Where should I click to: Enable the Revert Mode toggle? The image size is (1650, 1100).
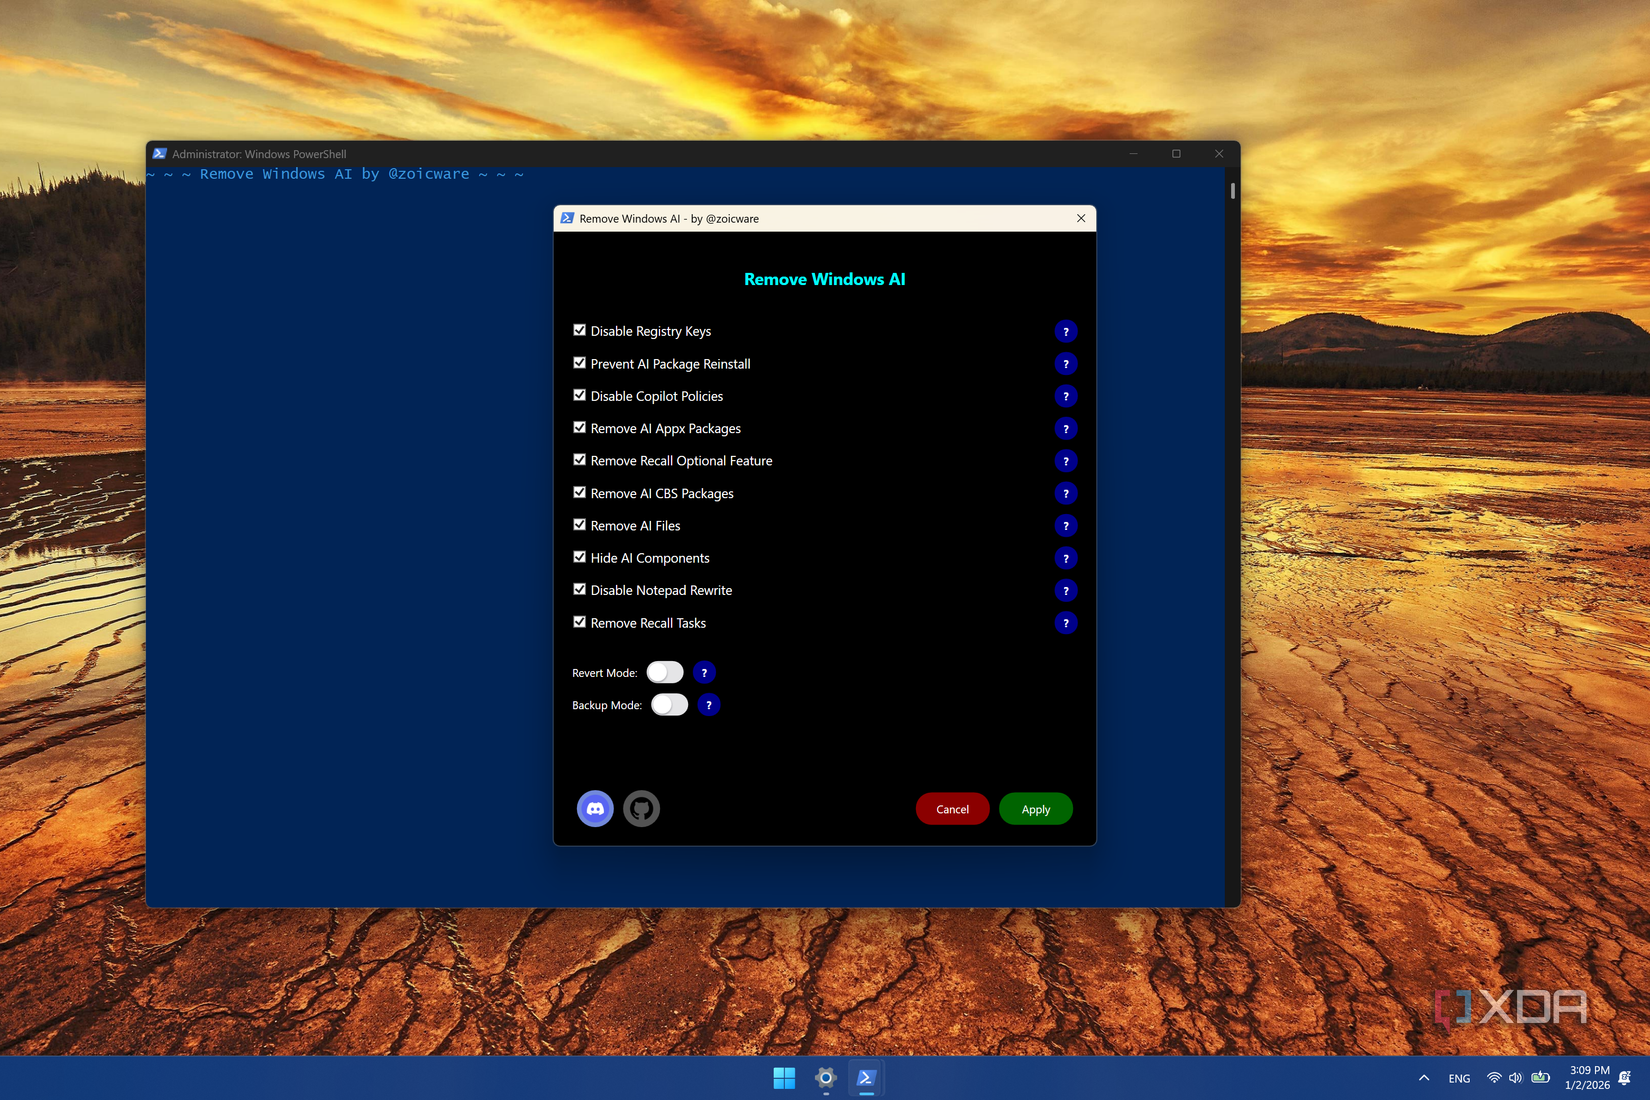(x=665, y=673)
